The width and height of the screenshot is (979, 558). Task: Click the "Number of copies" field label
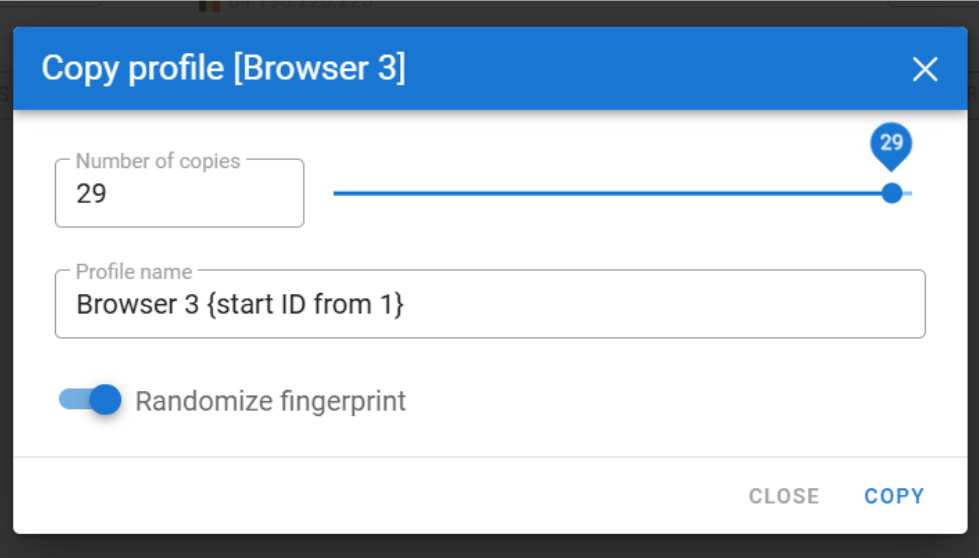(x=158, y=161)
